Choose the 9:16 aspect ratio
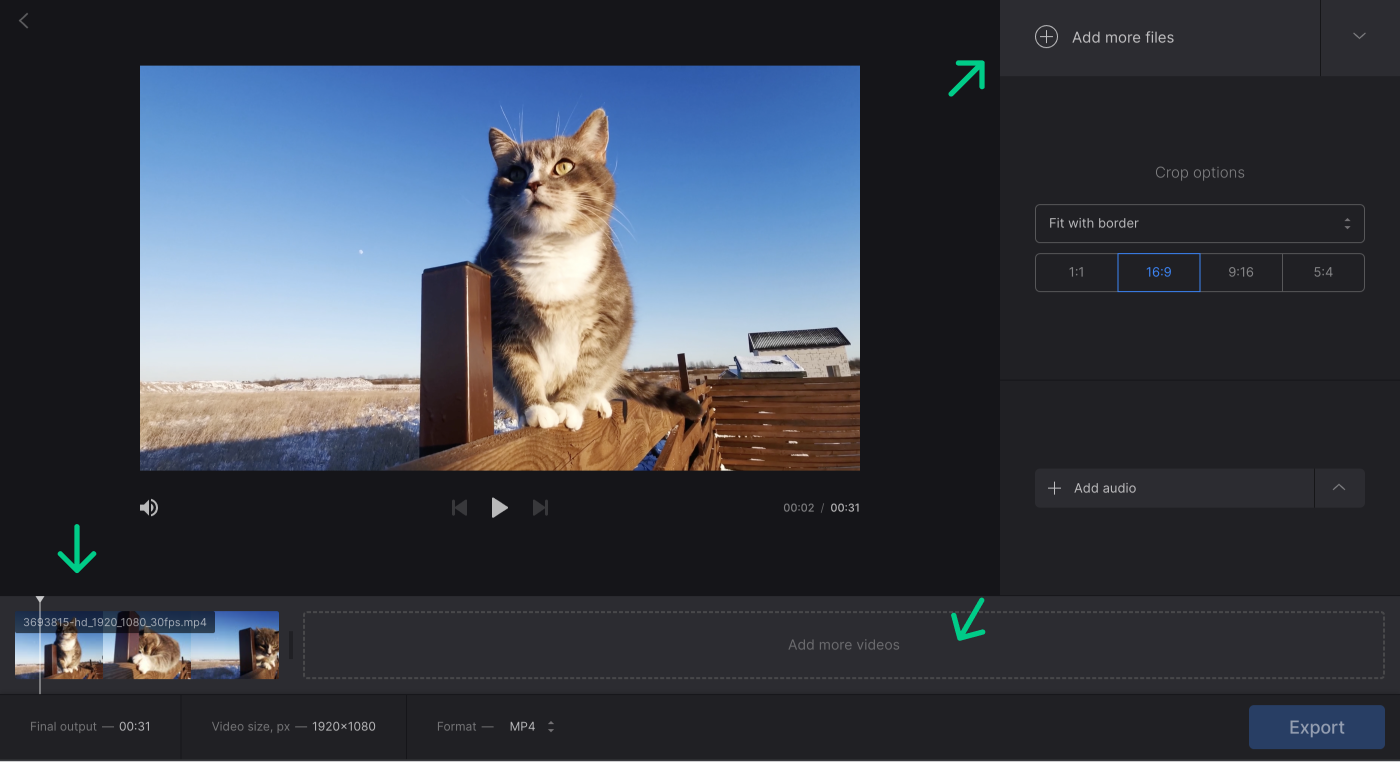 pyautogui.click(x=1241, y=272)
